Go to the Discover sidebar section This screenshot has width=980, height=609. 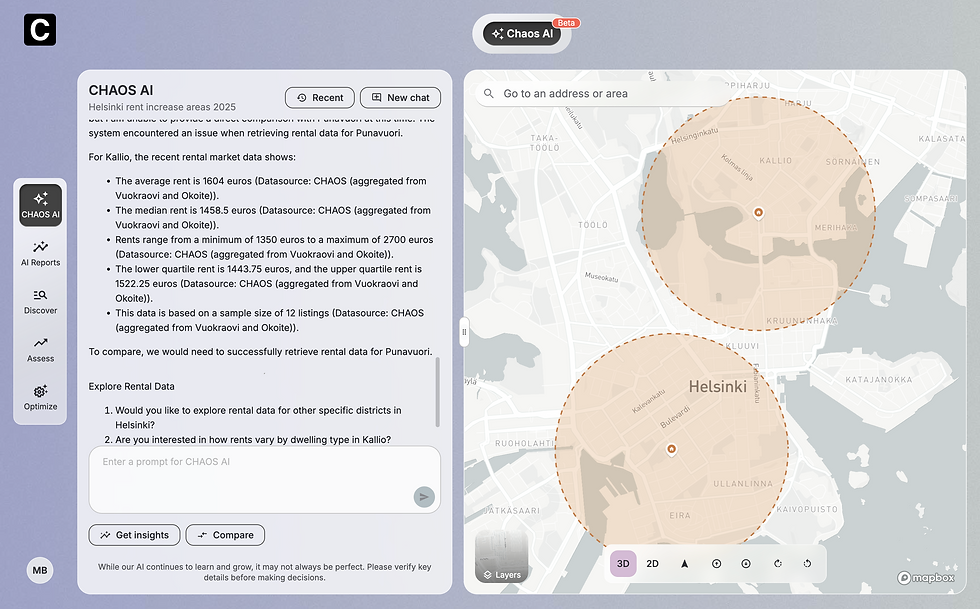click(x=41, y=301)
